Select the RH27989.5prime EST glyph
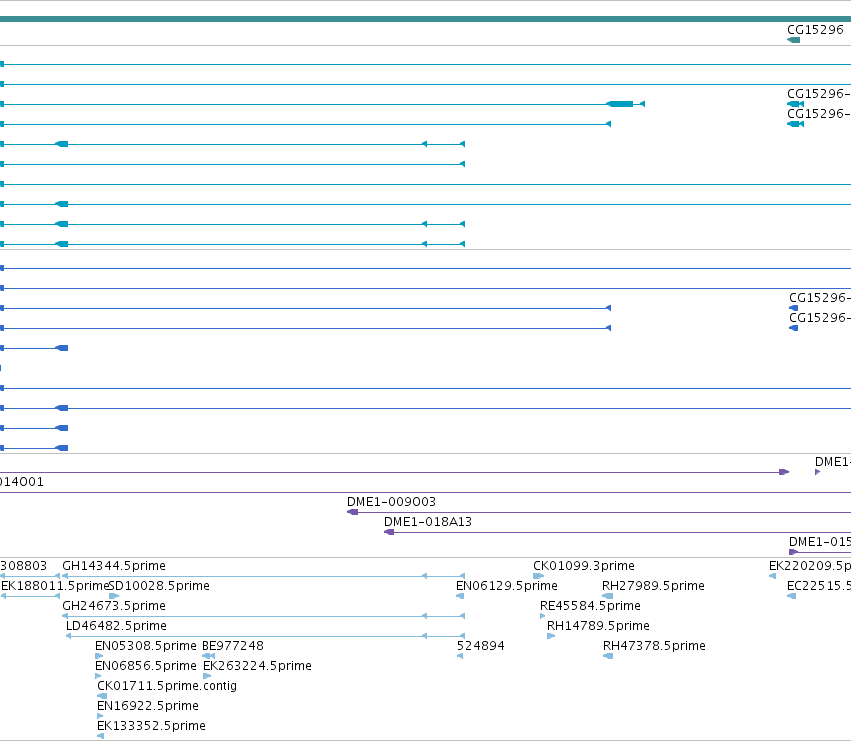This screenshot has width=851, height=741. point(608,596)
